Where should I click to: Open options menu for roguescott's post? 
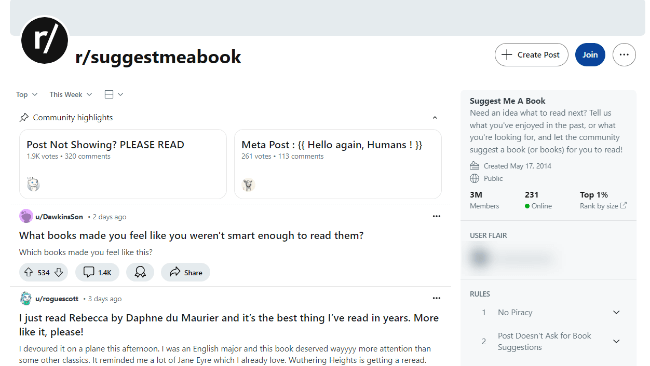tap(436, 298)
